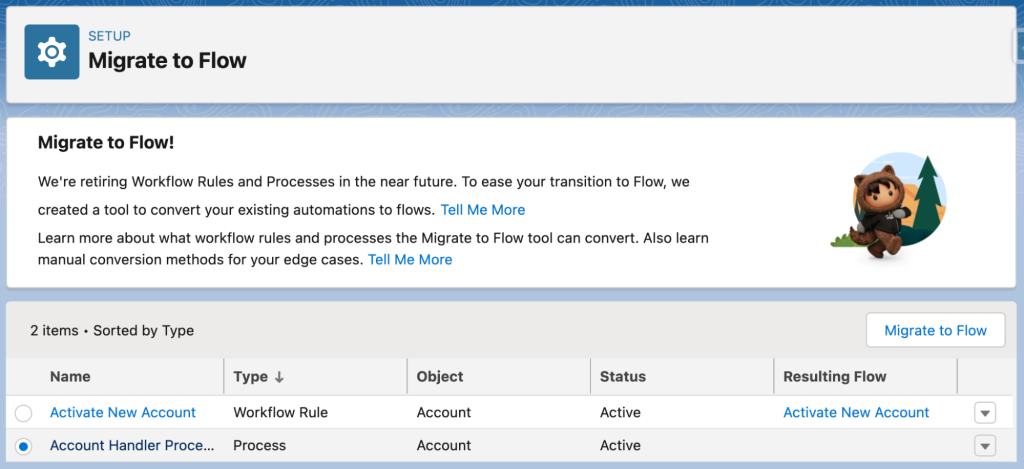The width and height of the screenshot is (1024, 469).
Task: Toggle the Type column sort arrow
Action: 279,377
